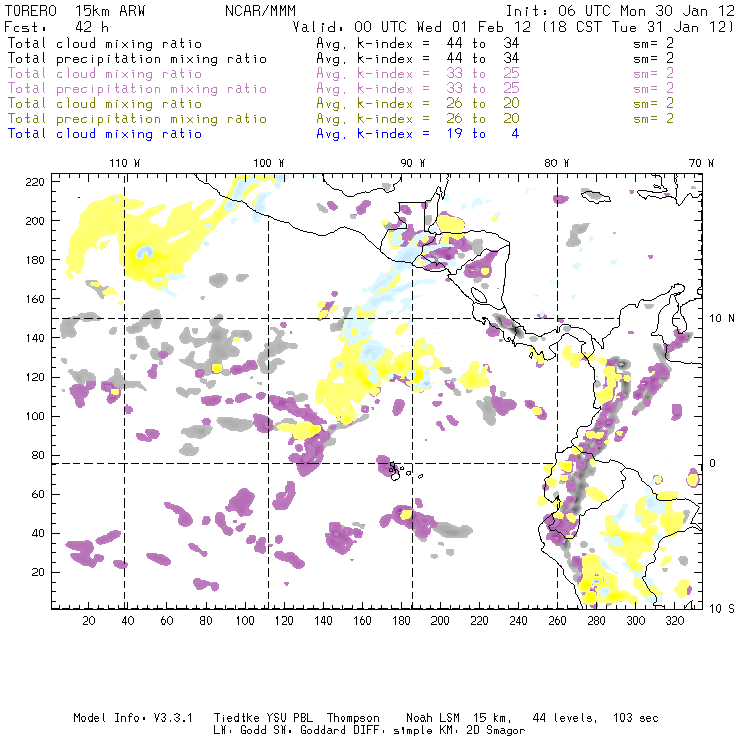
Task: Click "sm= 2" on the black cloud row
Action: (x=653, y=43)
